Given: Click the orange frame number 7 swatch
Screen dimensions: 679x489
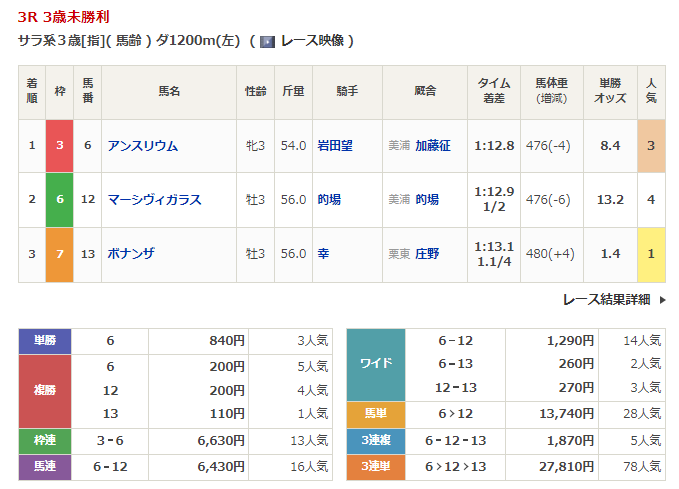Looking at the screenshot, I should pos(60,254).
